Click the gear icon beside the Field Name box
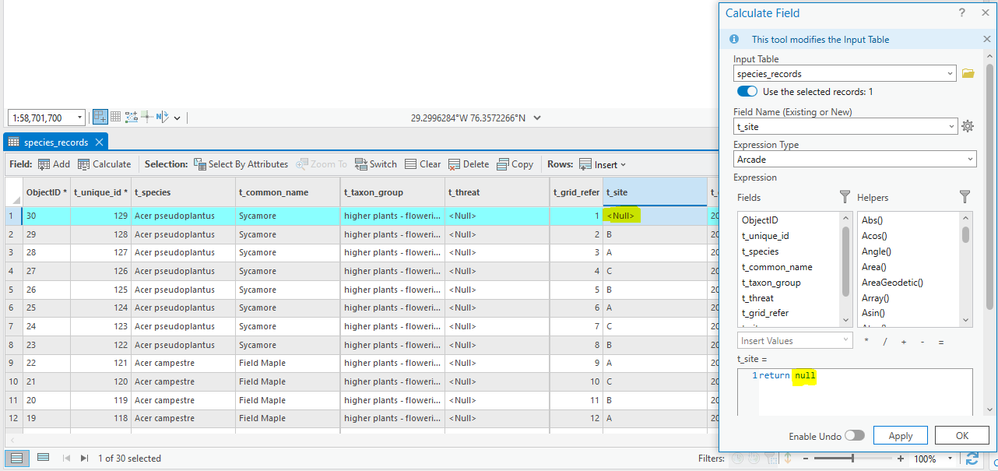998x471 pixels. (x=967, y=126)
